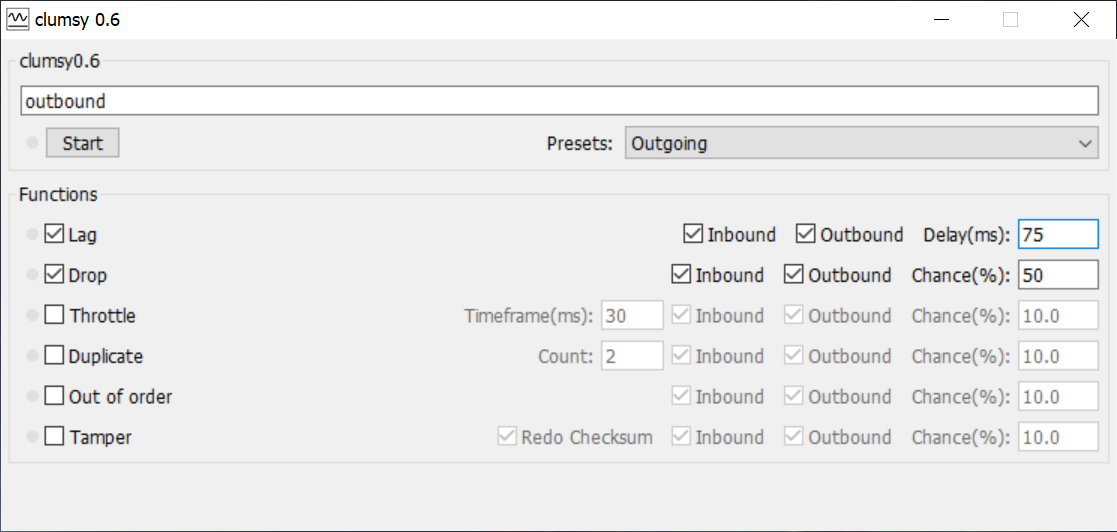Click the filter text field containing outbound
This screenshot has height=532, width=1117.
pos(559,101)
